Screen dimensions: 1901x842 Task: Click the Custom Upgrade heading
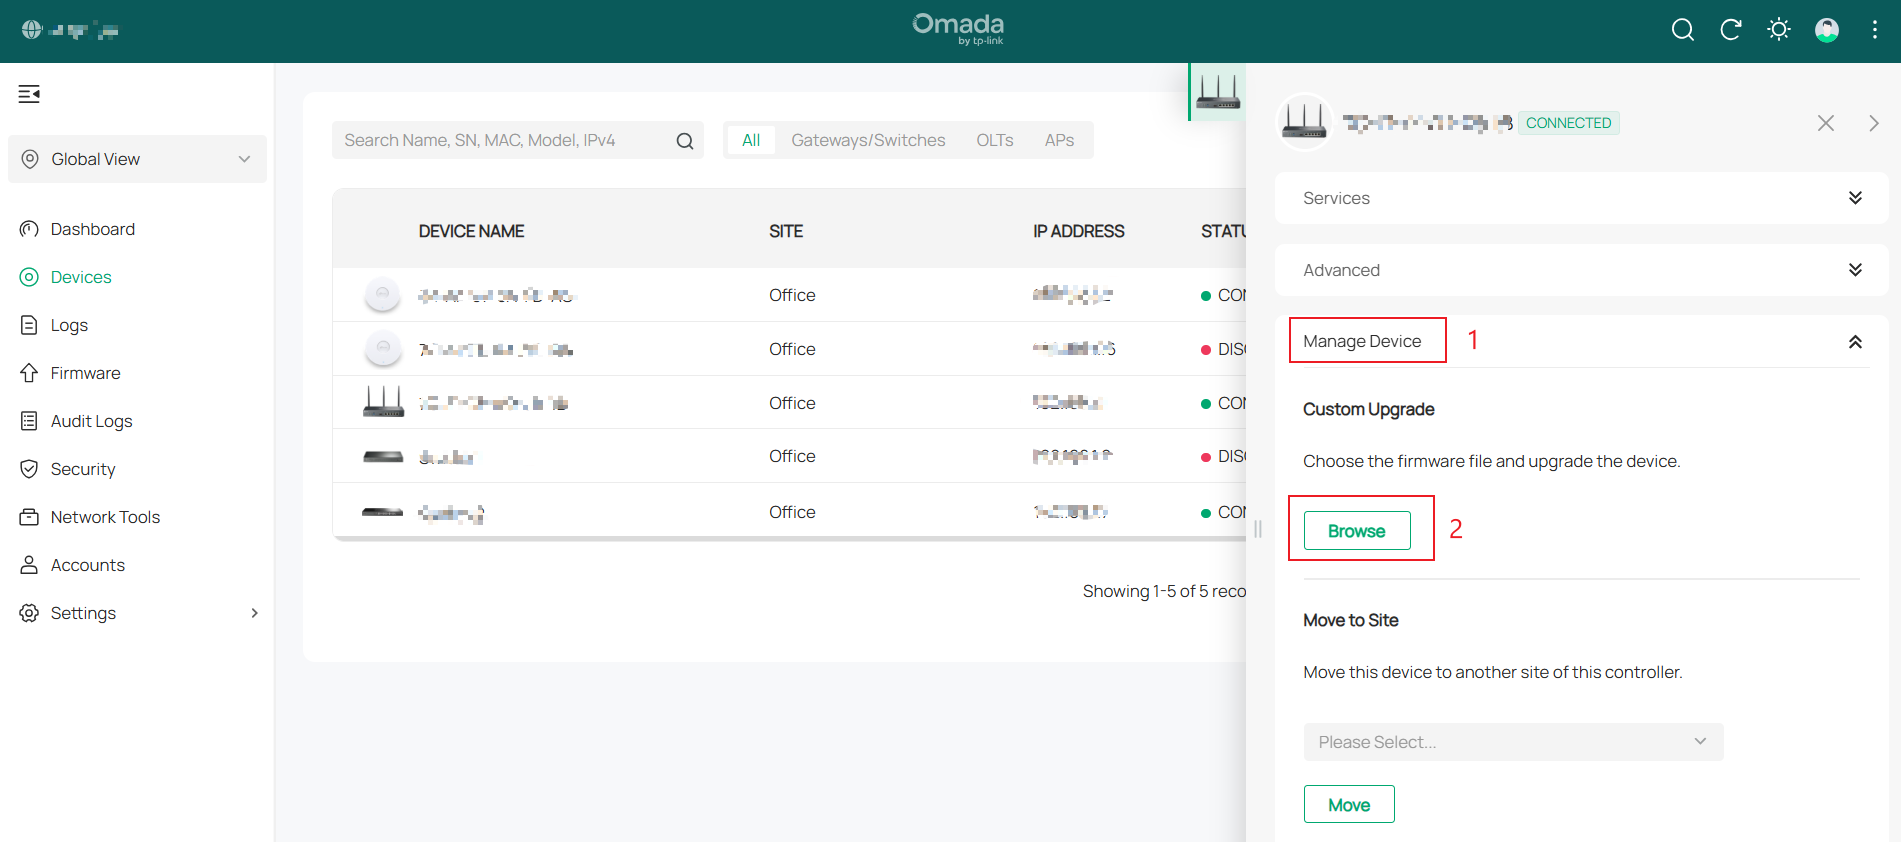click(1368, 409)
